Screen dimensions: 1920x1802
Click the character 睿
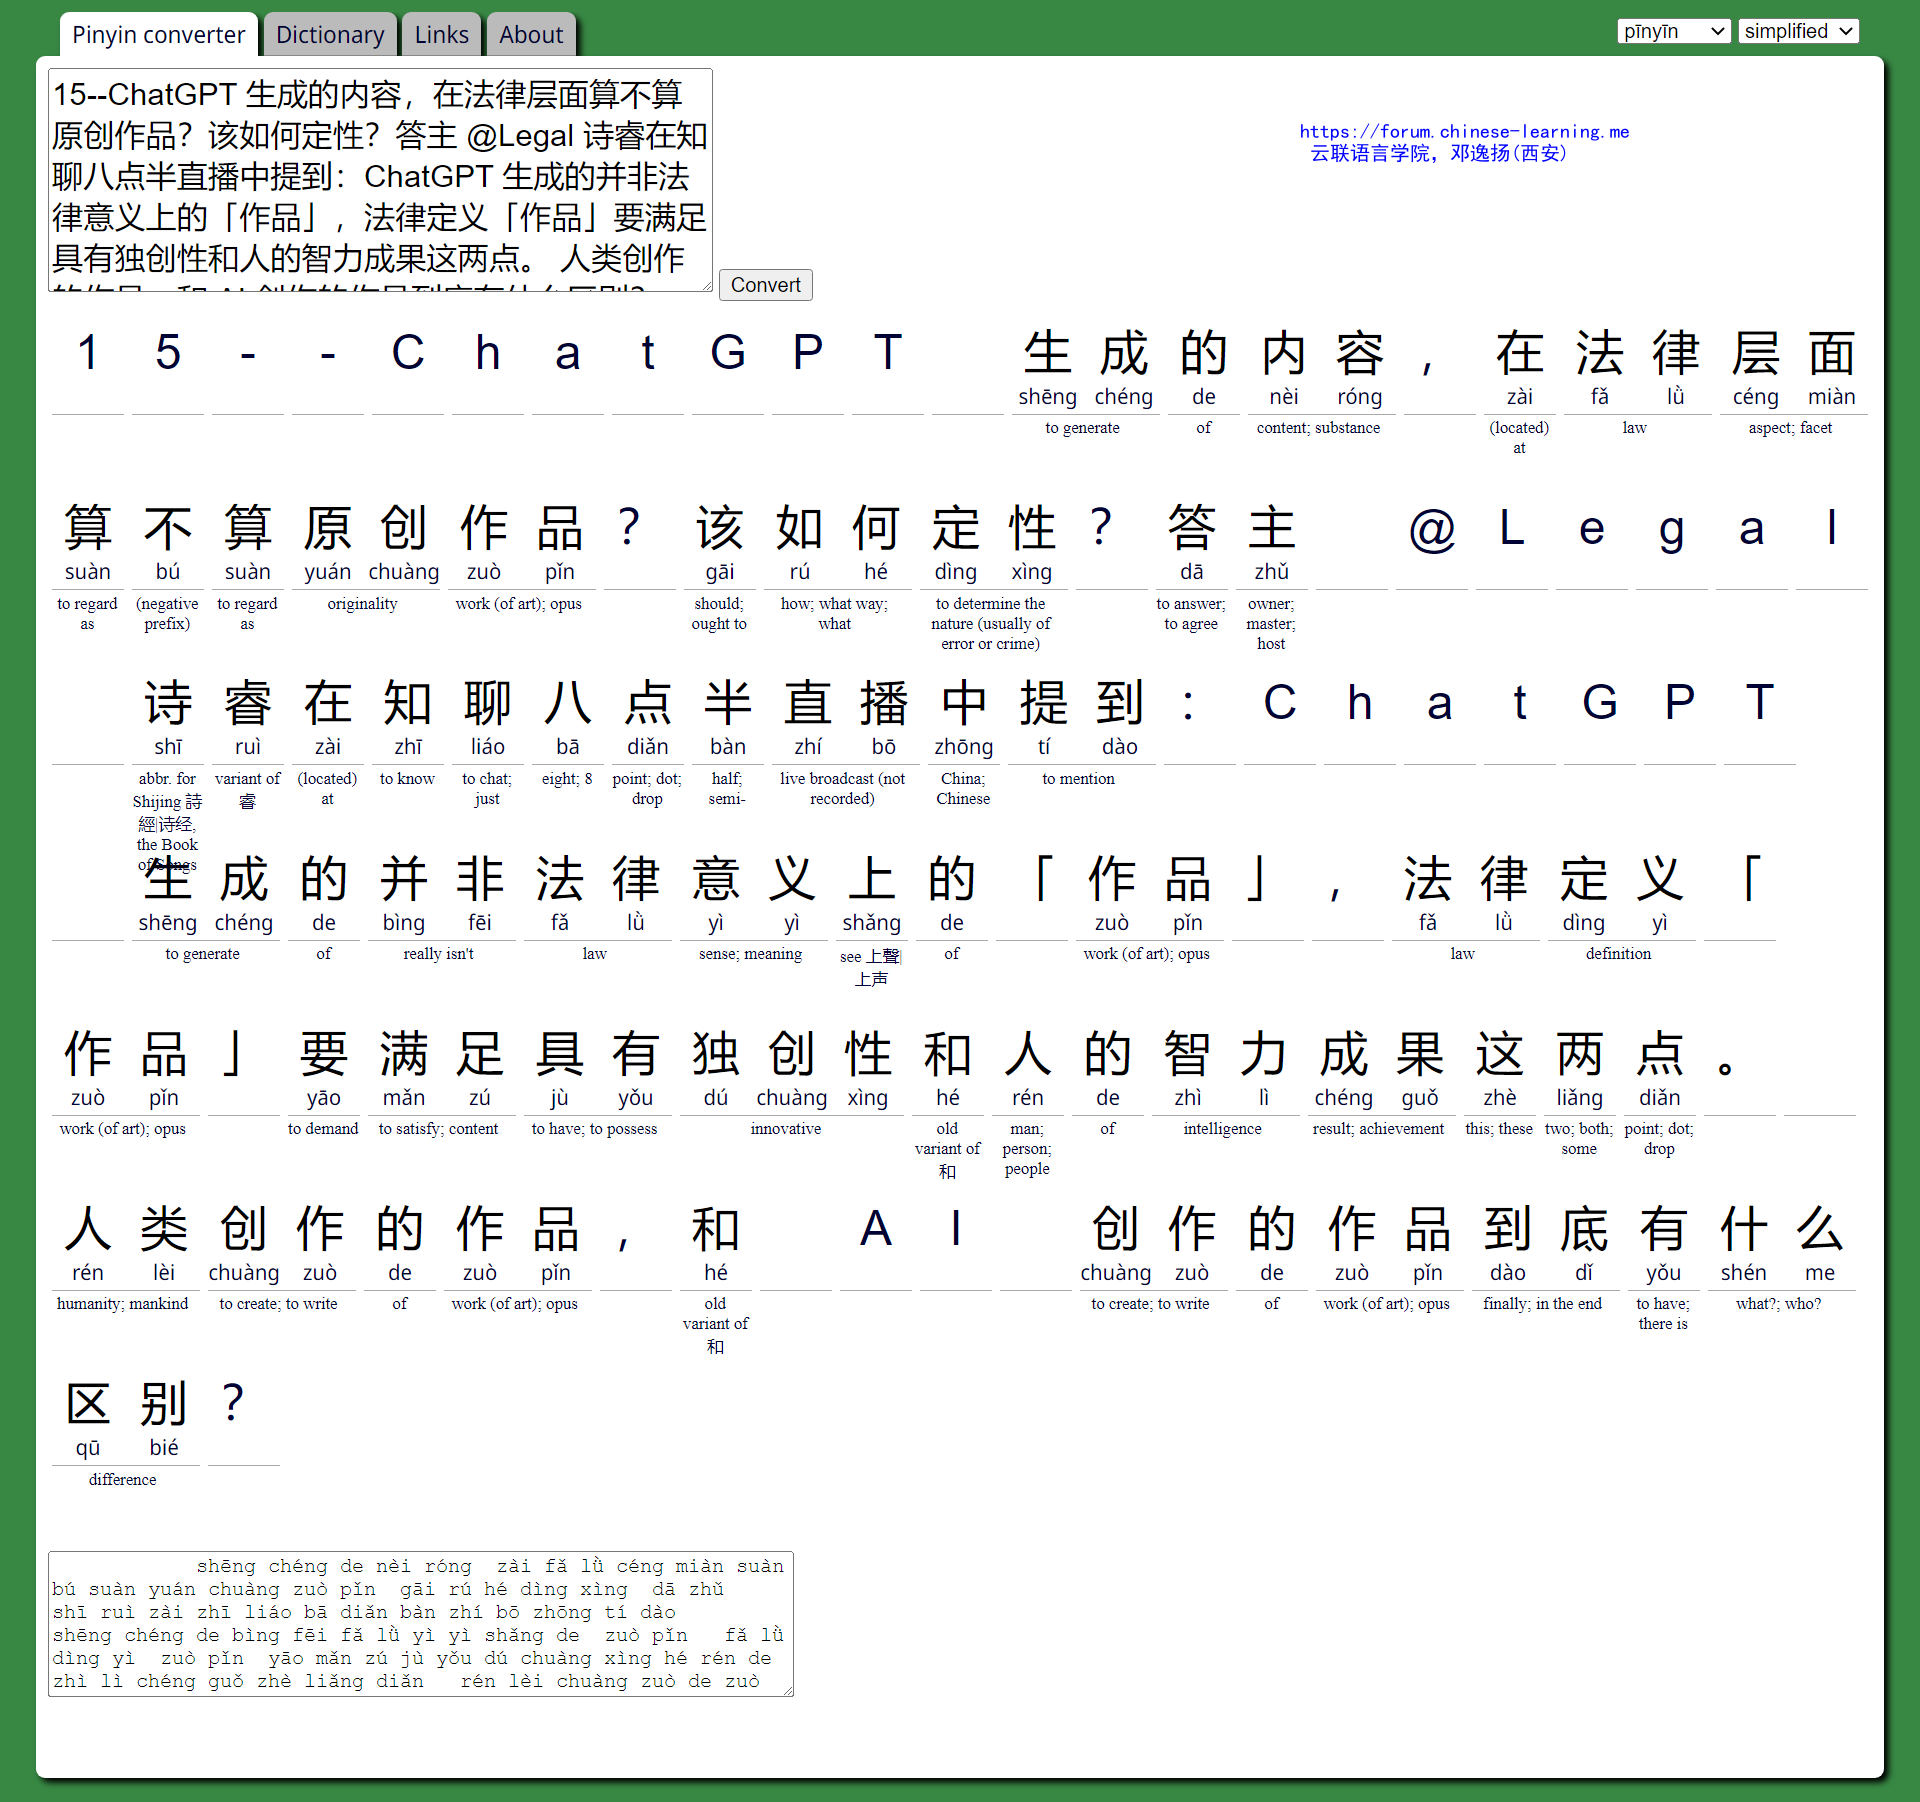click(x=248, y=703)
